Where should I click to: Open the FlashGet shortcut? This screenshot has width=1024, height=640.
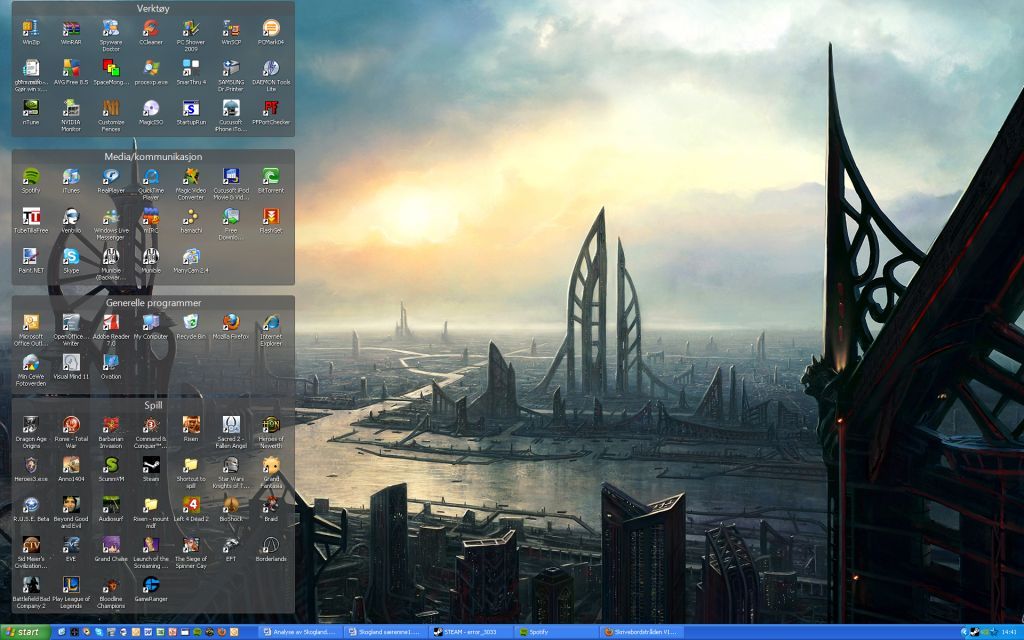271,221
